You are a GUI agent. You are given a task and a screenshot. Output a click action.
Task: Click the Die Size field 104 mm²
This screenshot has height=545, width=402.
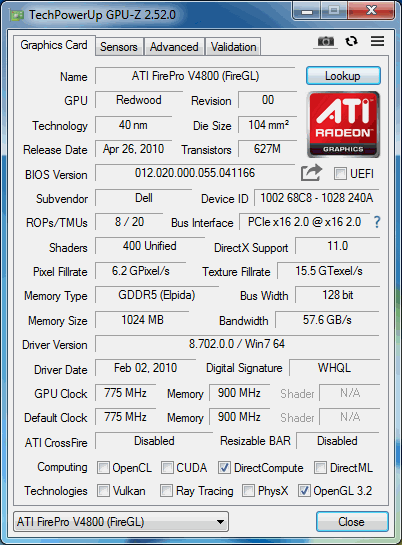tap(268, 124)
